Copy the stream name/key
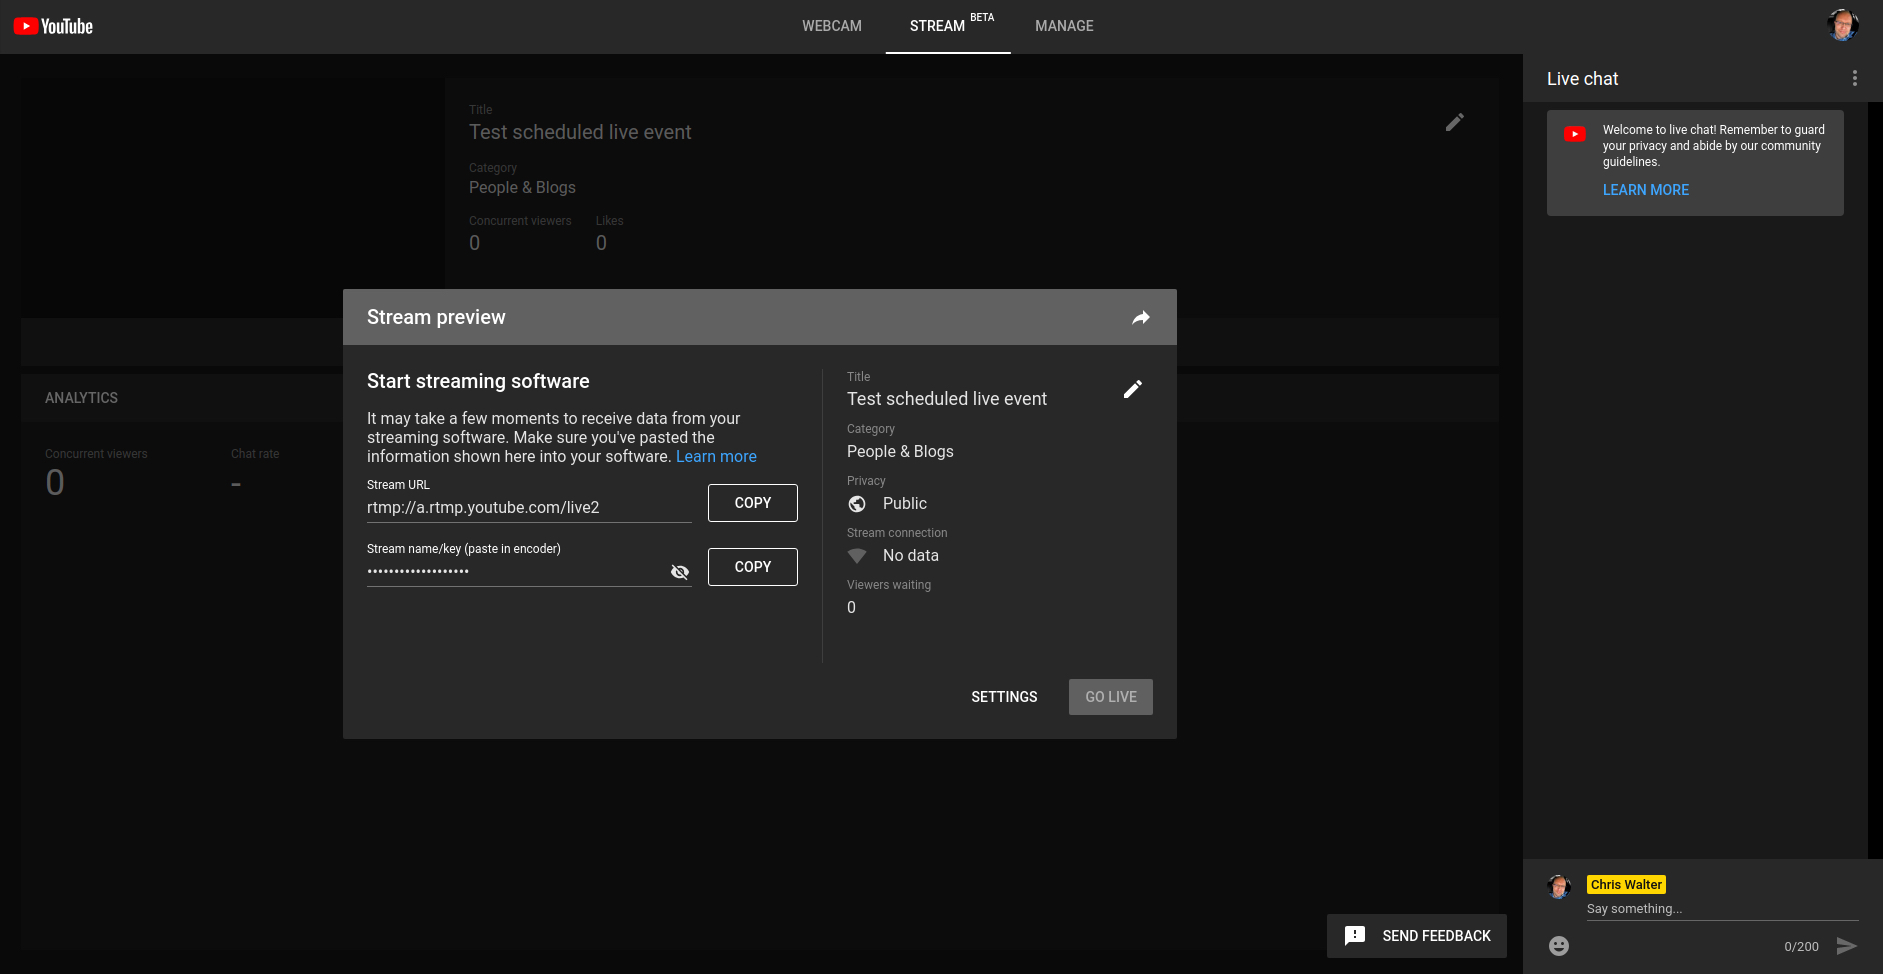Viewport: 1883px width, 974px height. (752, 567)
